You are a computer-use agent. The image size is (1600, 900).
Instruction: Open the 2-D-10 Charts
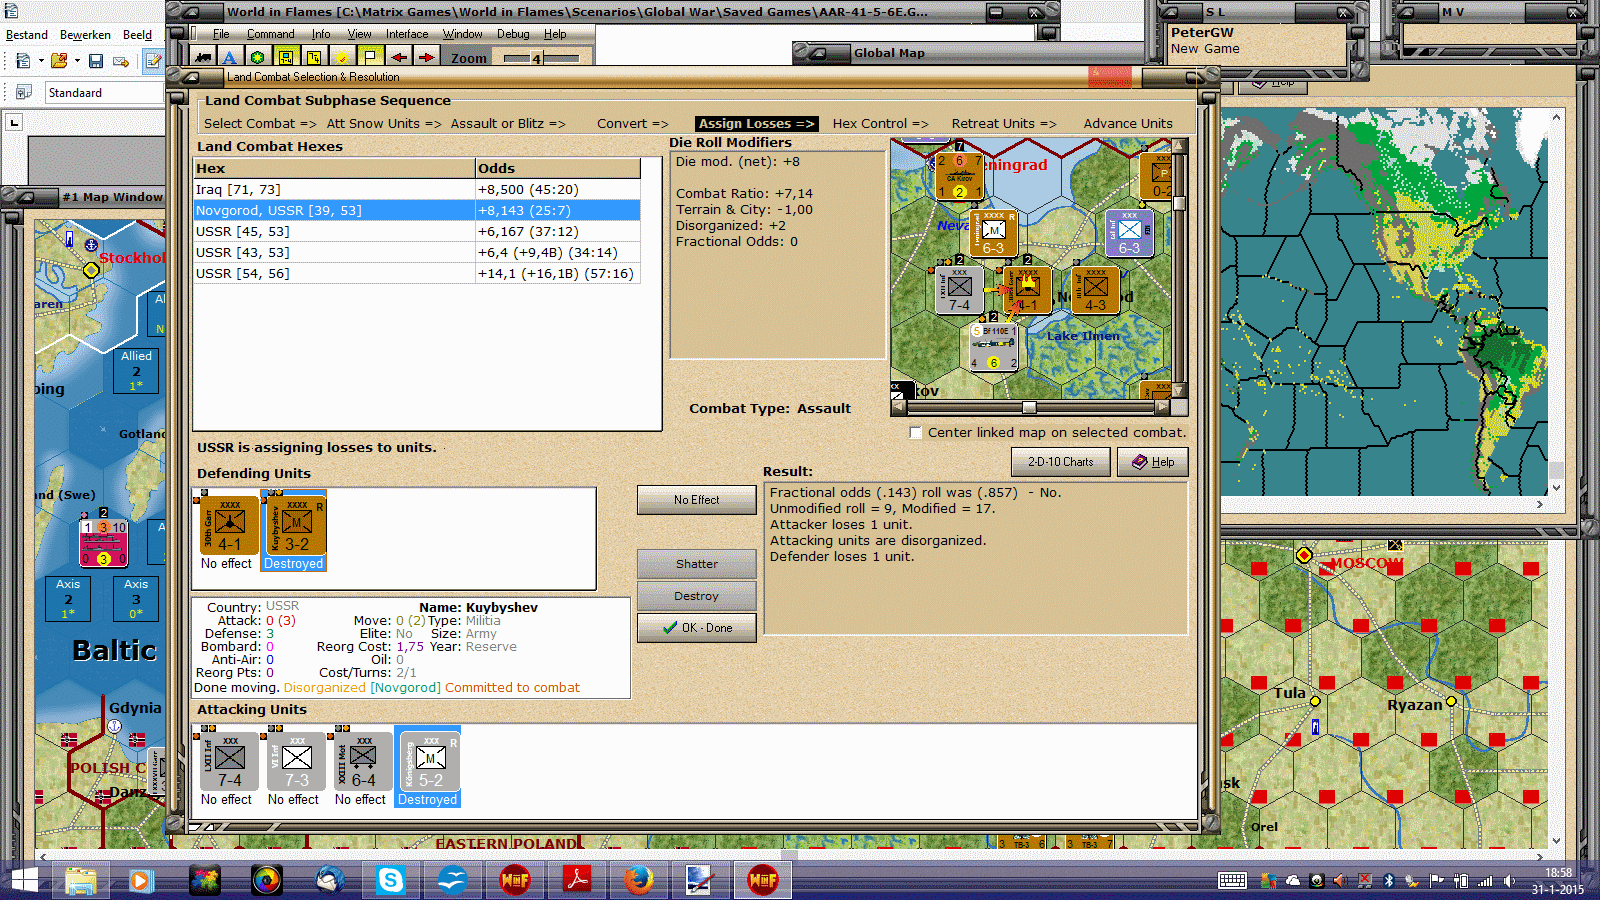1060,462
